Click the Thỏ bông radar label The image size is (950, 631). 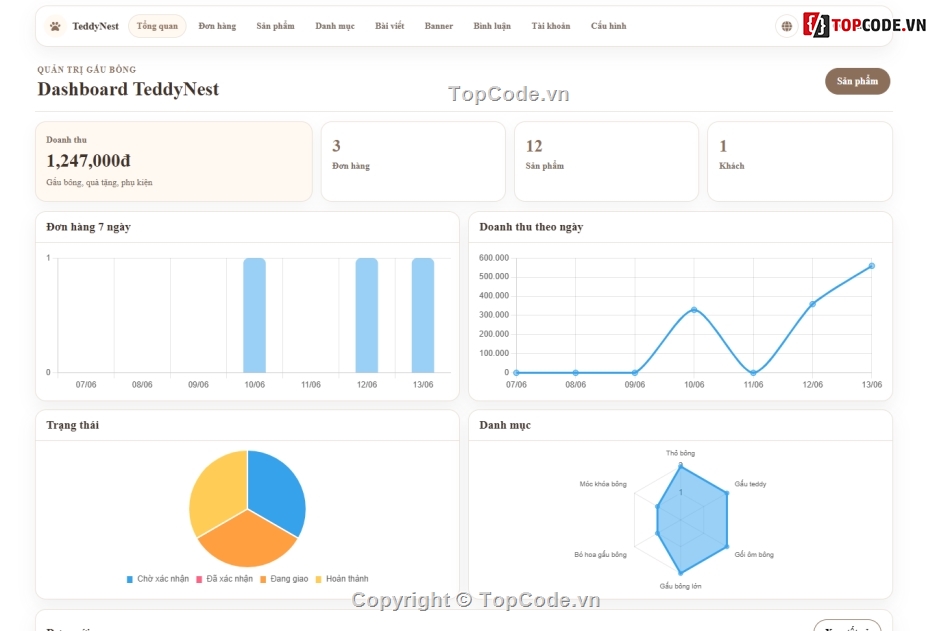tap(680, 453)
